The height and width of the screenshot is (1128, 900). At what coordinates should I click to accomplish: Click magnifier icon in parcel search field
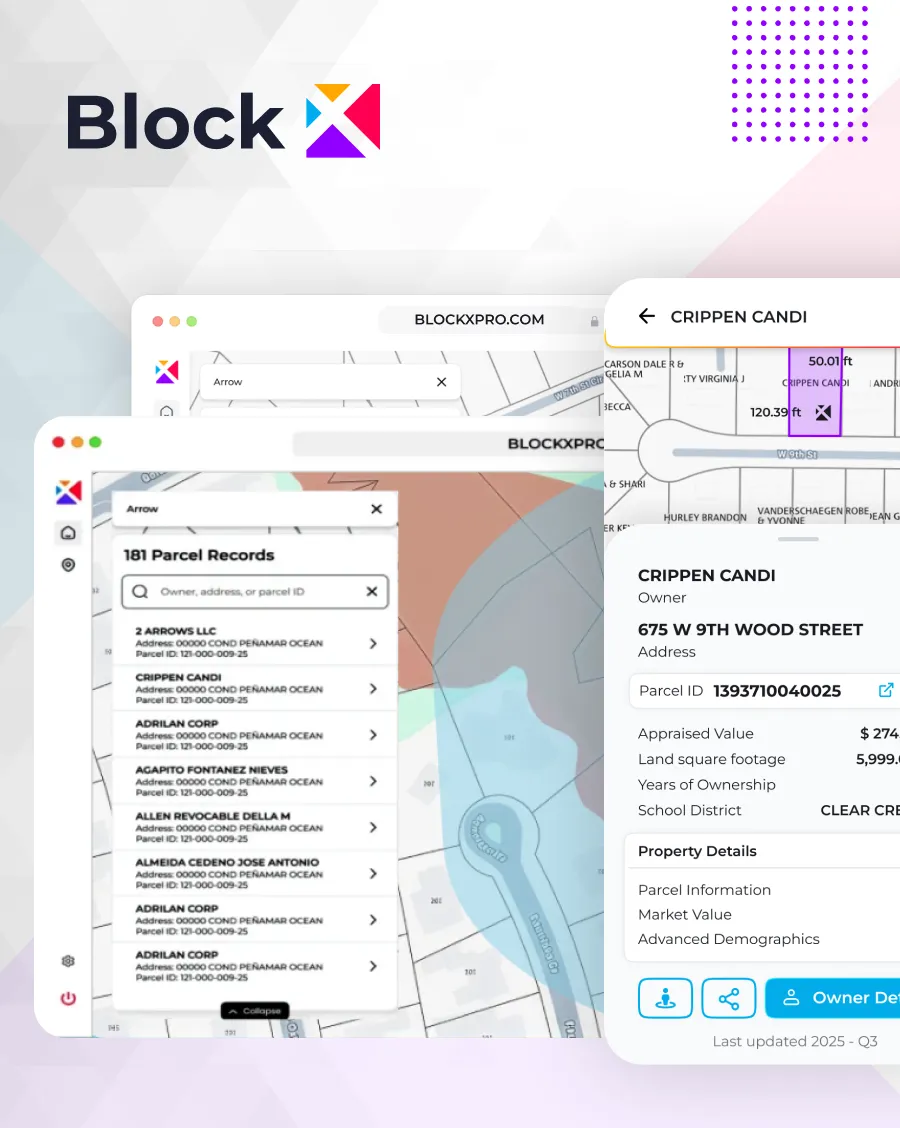[140, 591]
